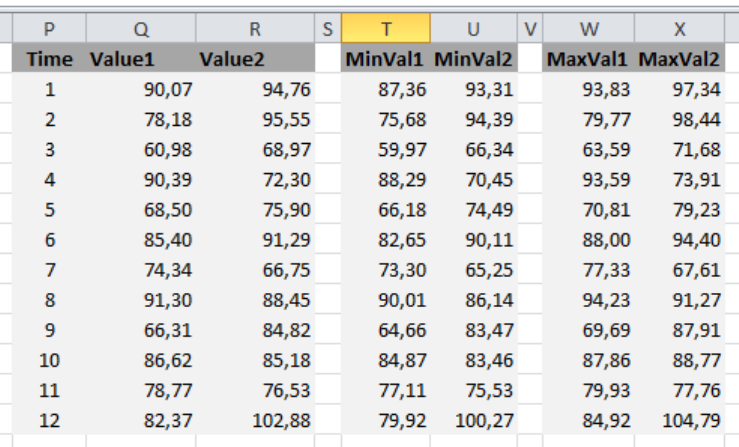
Task: Click column X header
Action: 680,28
